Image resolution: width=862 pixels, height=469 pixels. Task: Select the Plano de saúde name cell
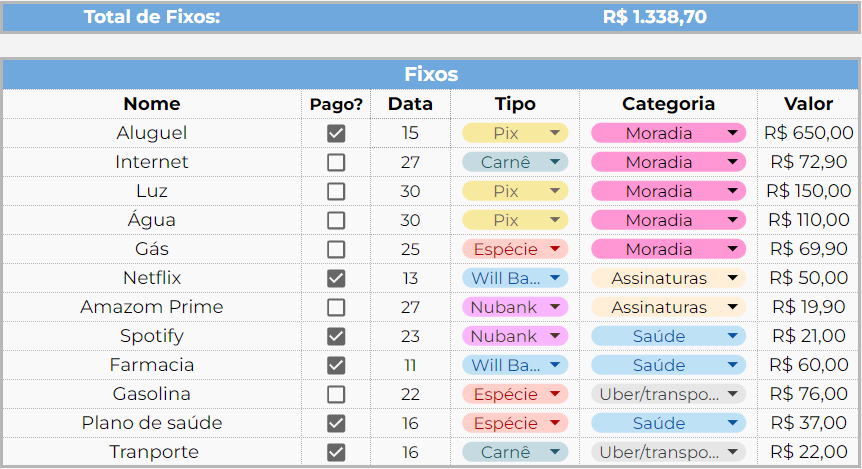click(x=152, y=423)
